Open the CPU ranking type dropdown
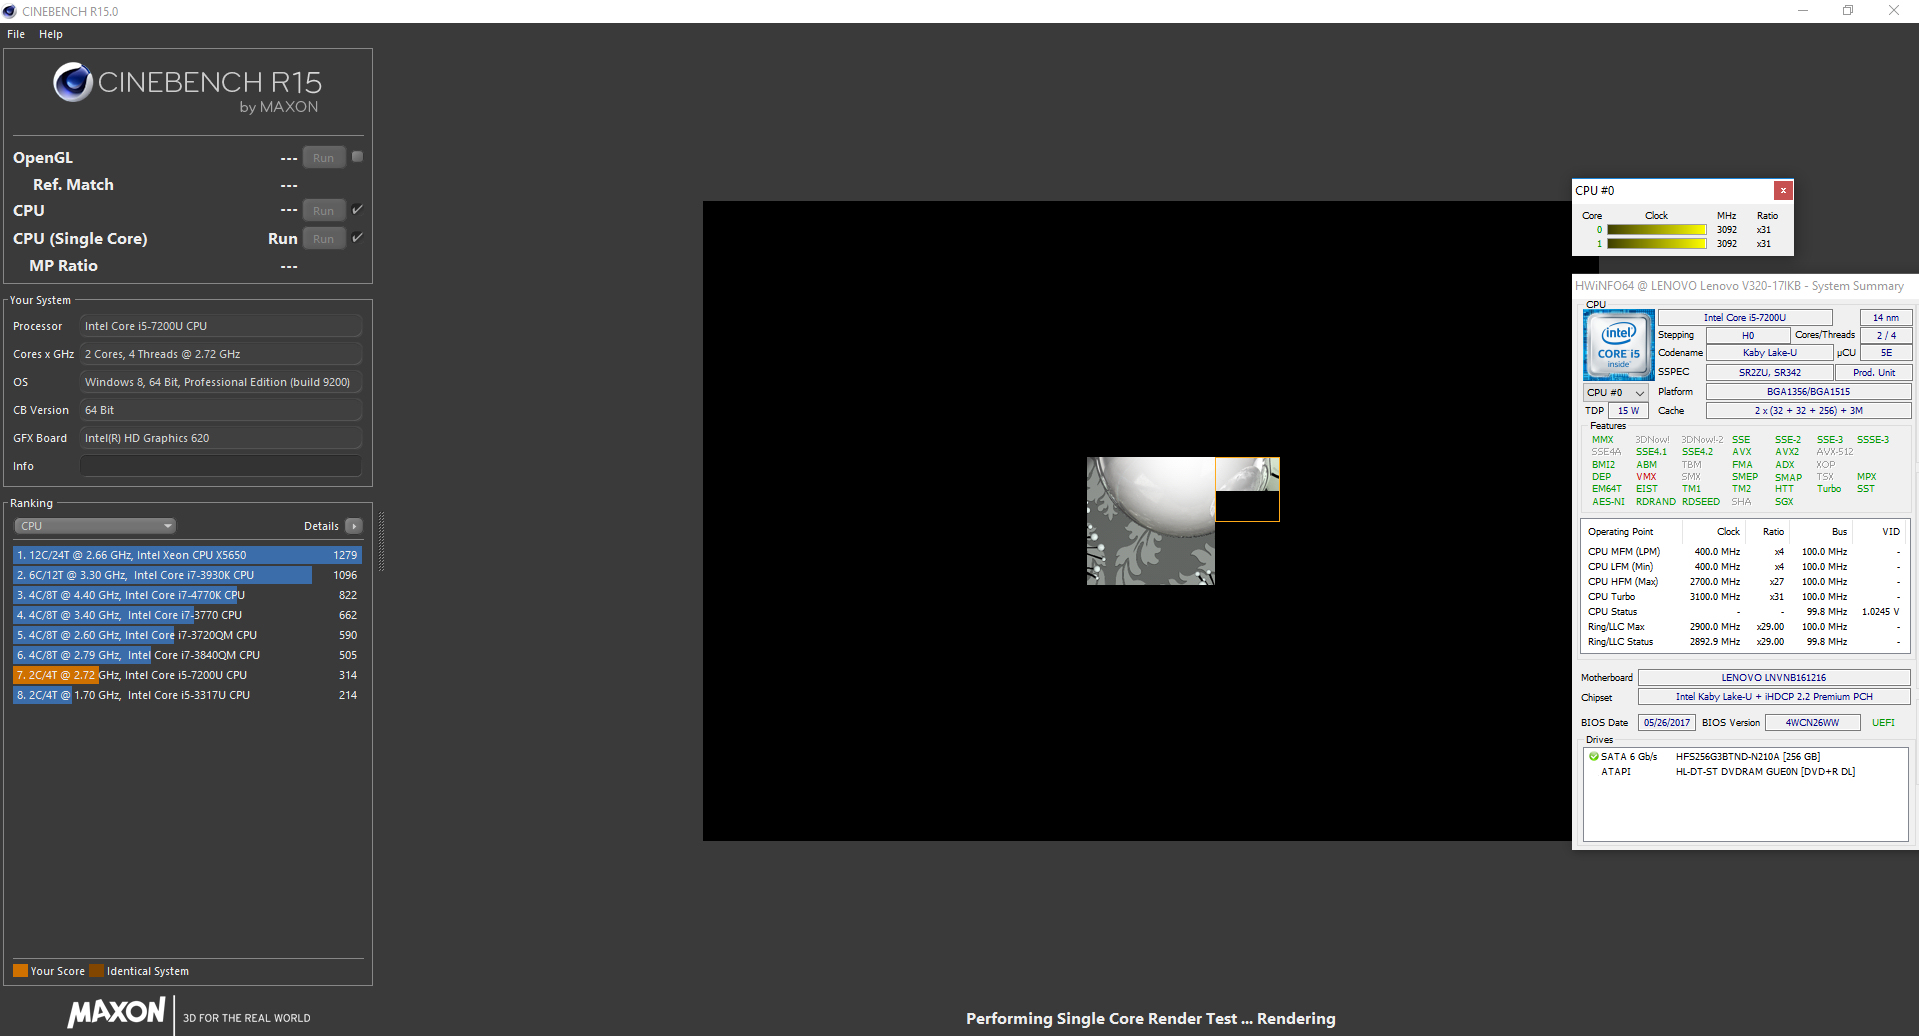This screenshot has width=1919, height=1036. [95, 526]
